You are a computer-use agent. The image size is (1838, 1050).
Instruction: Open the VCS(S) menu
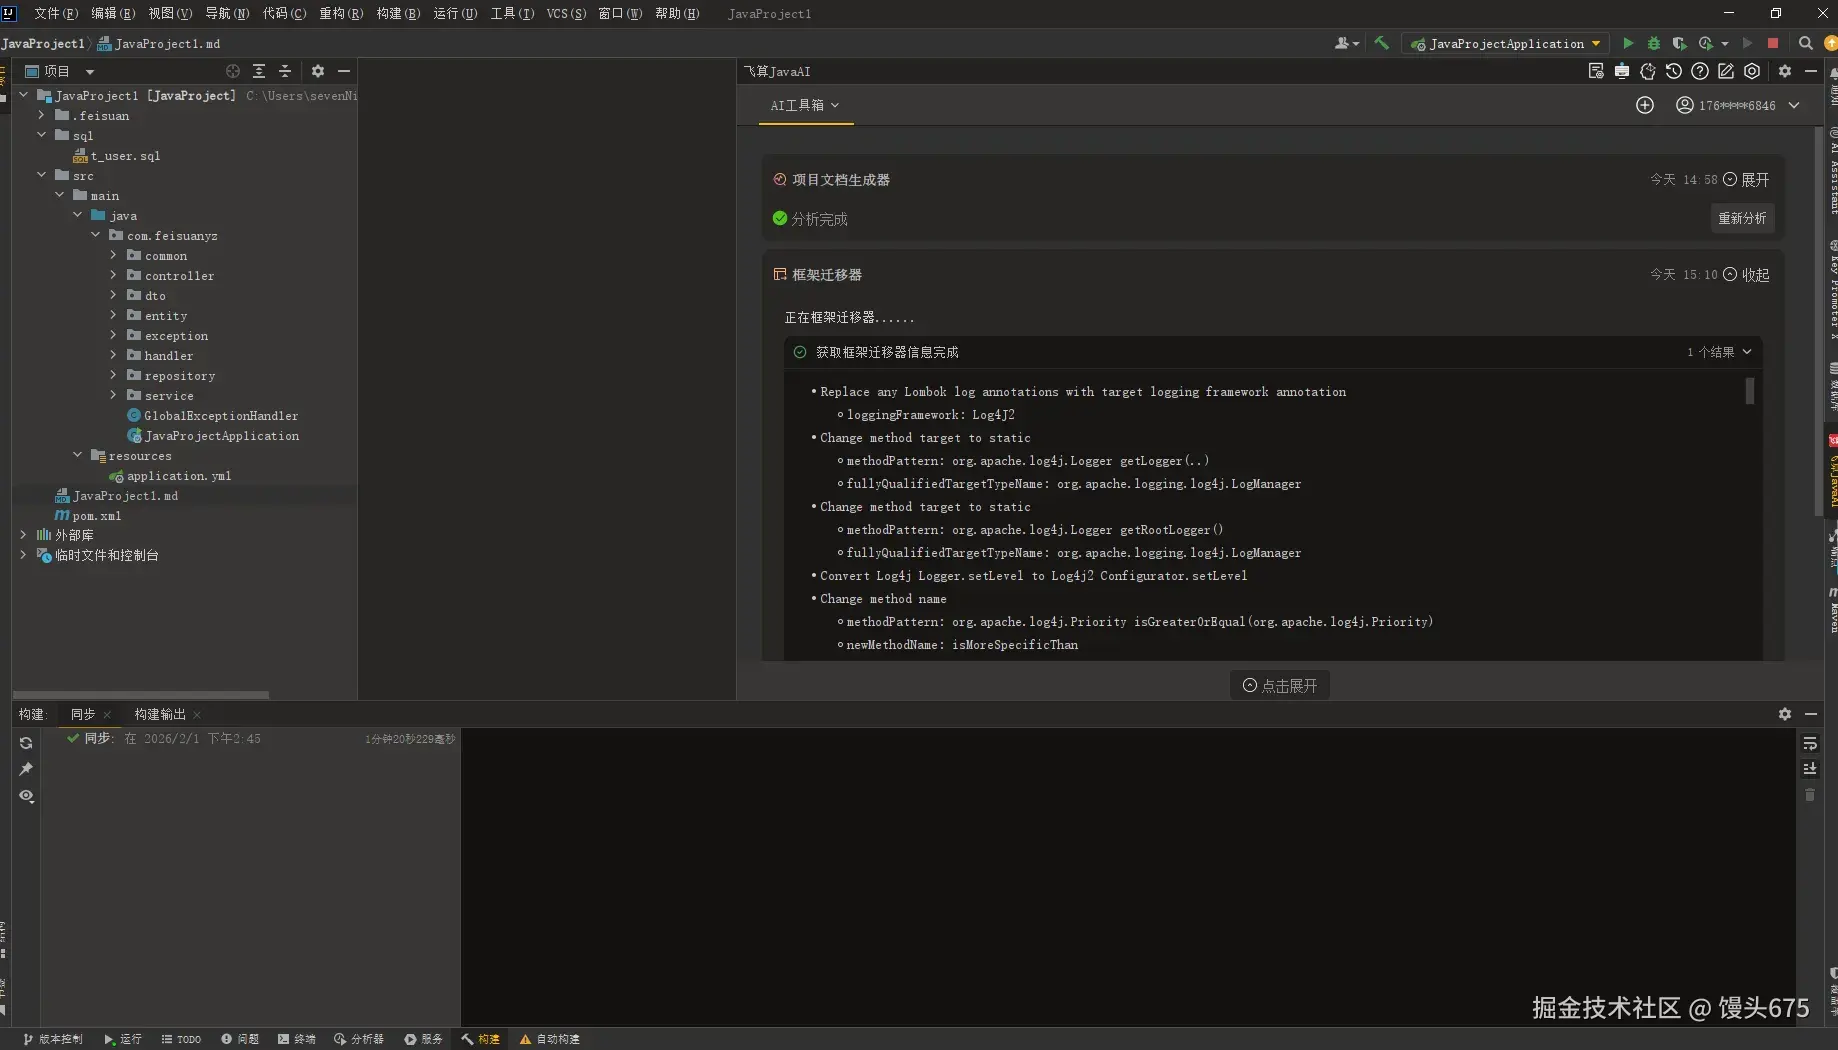point(566,13)
